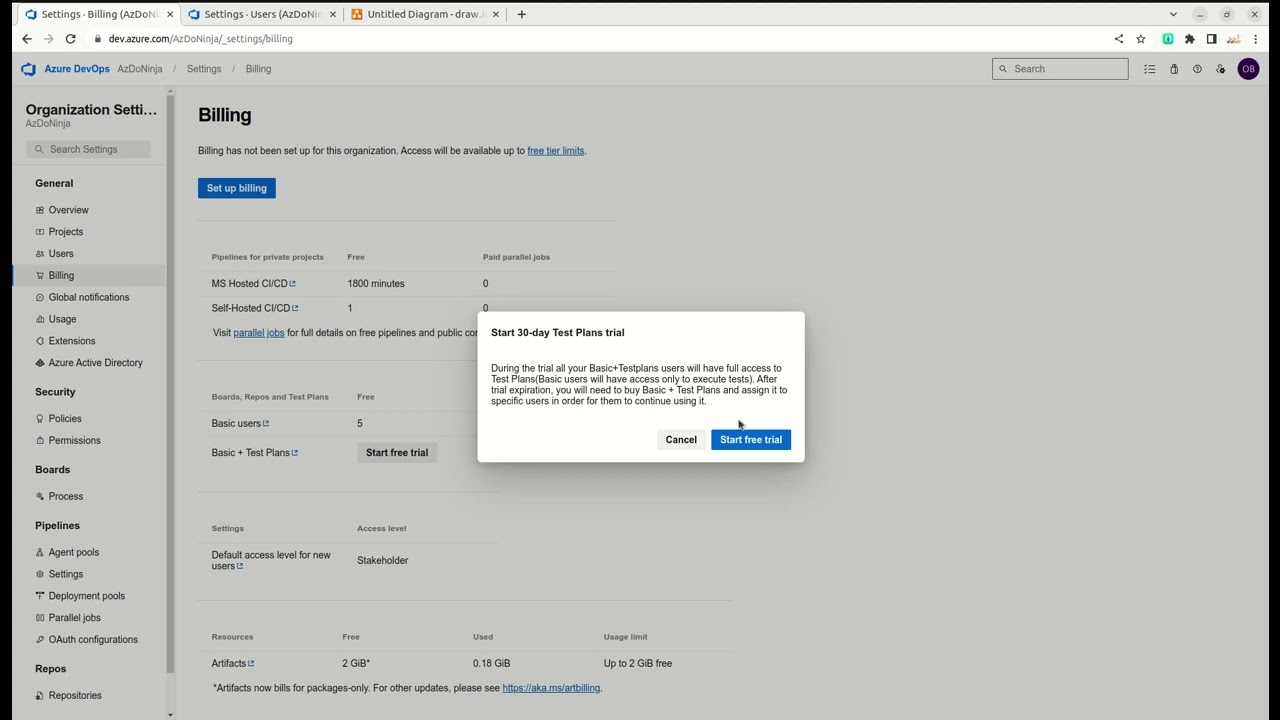The width and height of the screenshot is (1280, 720).
Task: Click the browser forward arrow
Action: point(48,39)
